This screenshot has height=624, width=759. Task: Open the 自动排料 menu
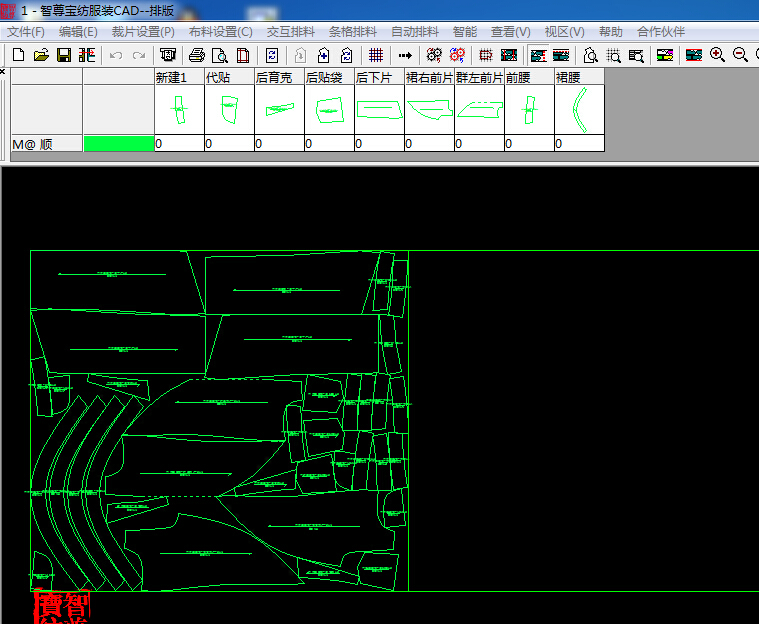coord(415,32)
